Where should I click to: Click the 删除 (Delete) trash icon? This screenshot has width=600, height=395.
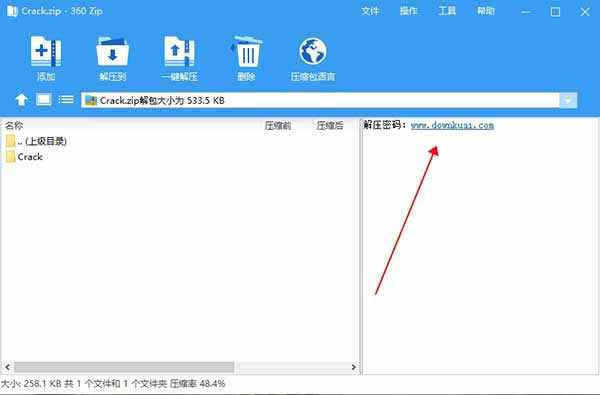pyautogui.click(x=246, y=58)
